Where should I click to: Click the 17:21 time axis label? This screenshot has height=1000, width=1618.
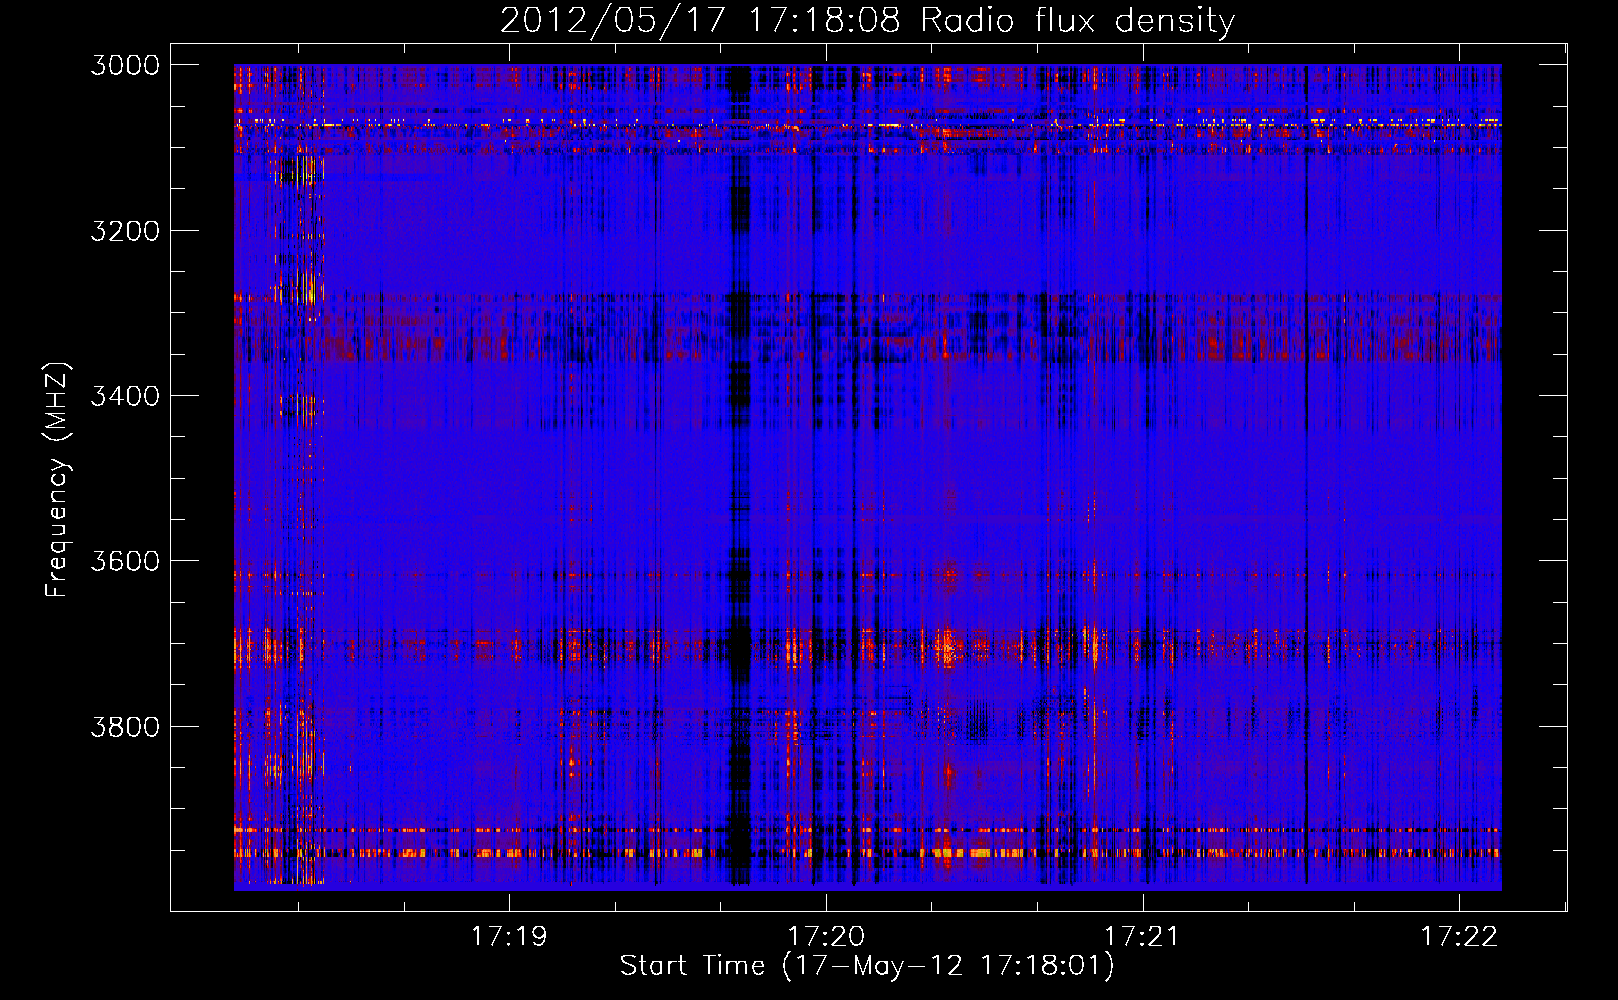(x=1142, y=936)
